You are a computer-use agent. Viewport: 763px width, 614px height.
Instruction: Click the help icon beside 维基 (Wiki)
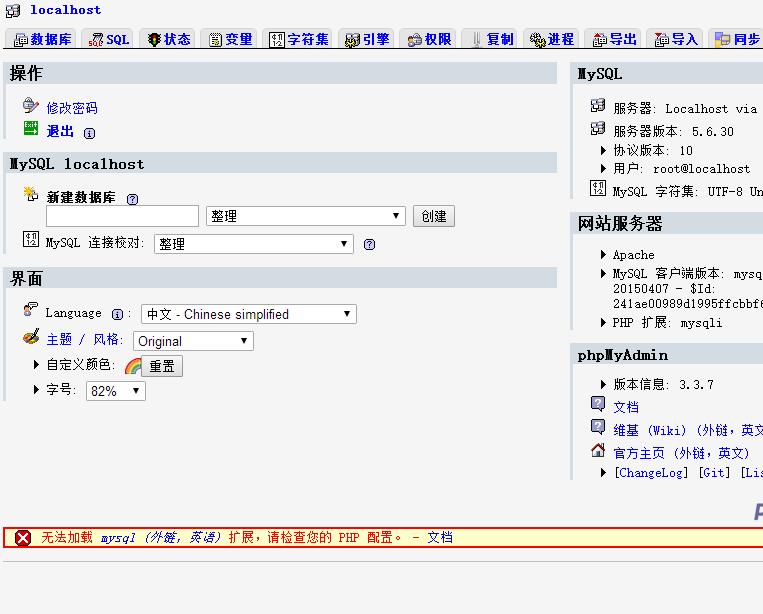(598, 427)
